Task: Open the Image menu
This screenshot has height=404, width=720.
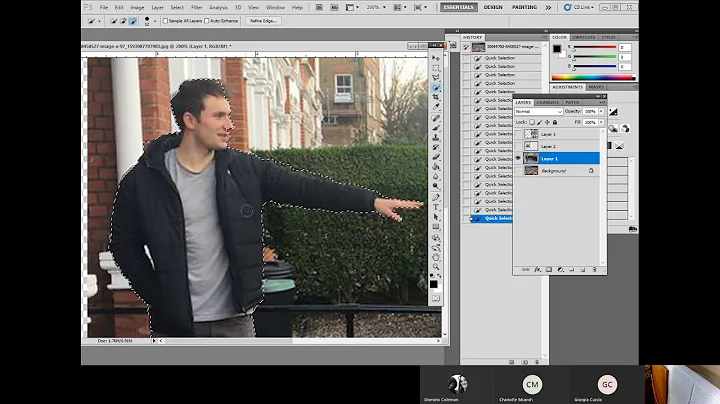Action: [137, 7]
